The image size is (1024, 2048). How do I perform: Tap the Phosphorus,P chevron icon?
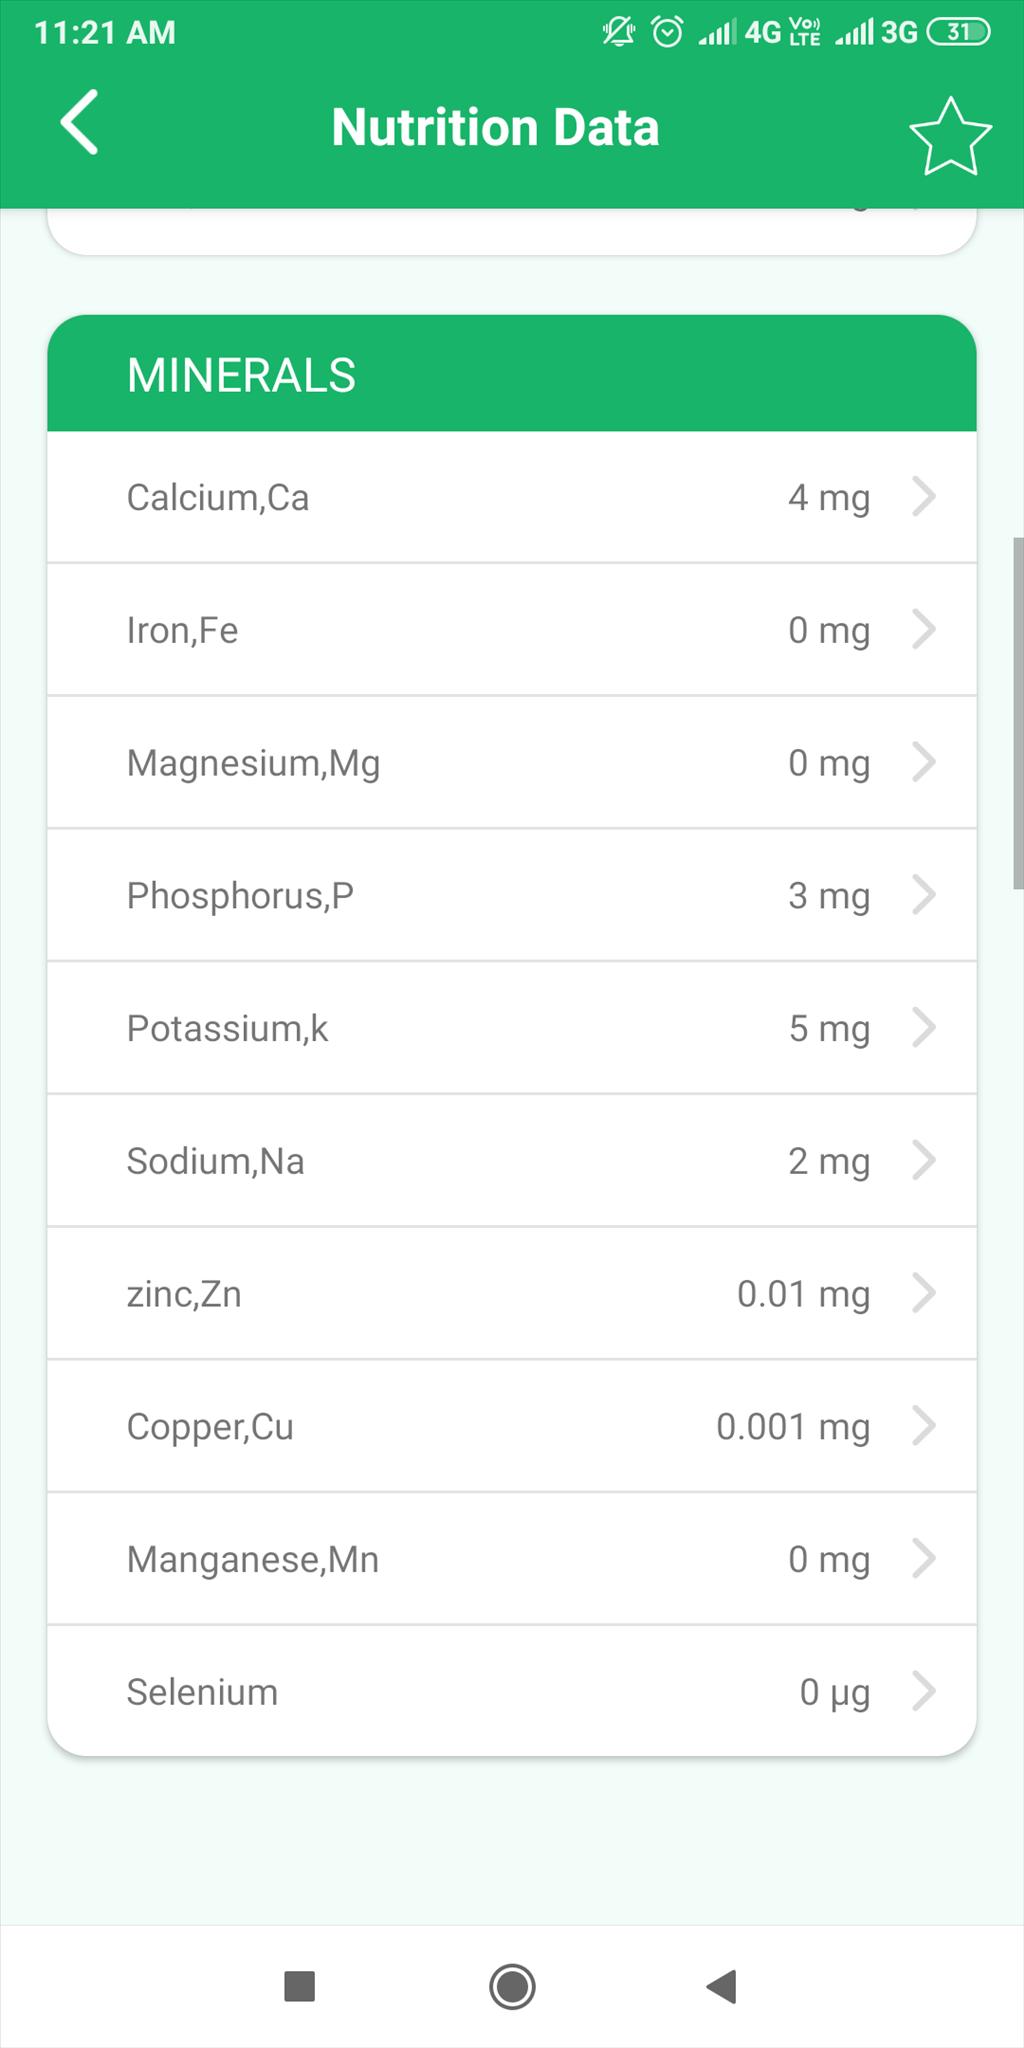point(924,895)
